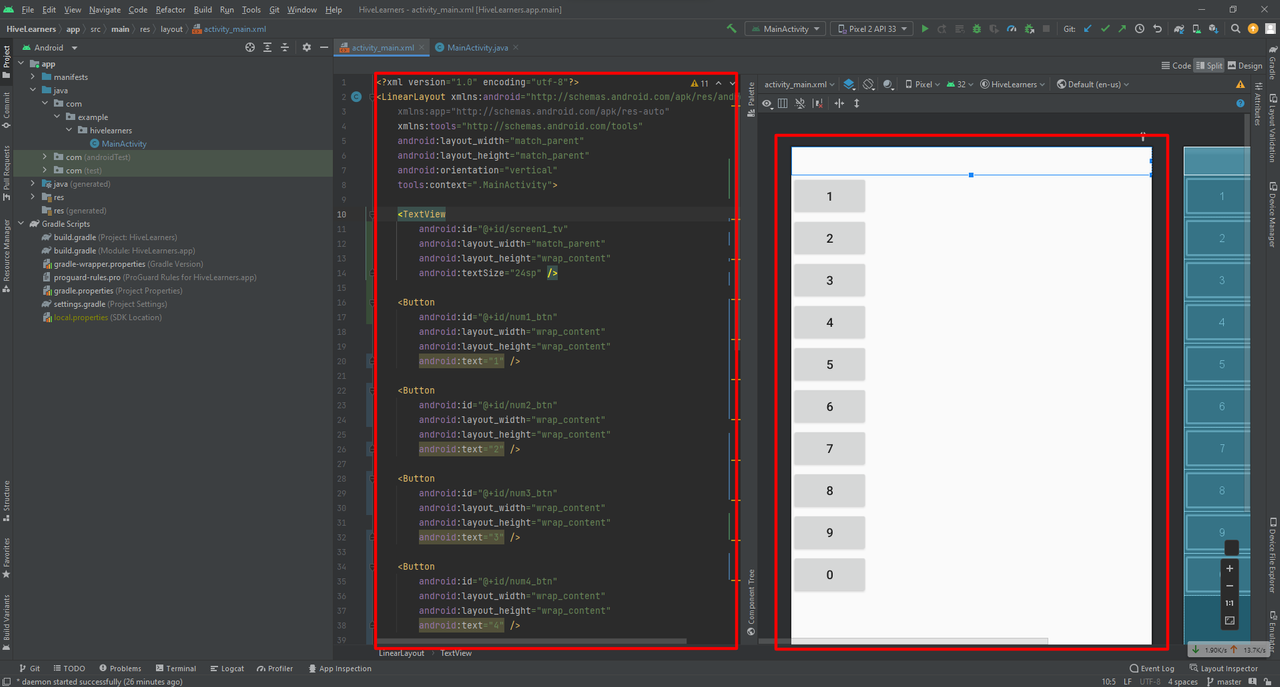Image resolution: width=1280 pixels, height=687 pixels.
Task: Click button 5 in the design preview
Action: 829,365
